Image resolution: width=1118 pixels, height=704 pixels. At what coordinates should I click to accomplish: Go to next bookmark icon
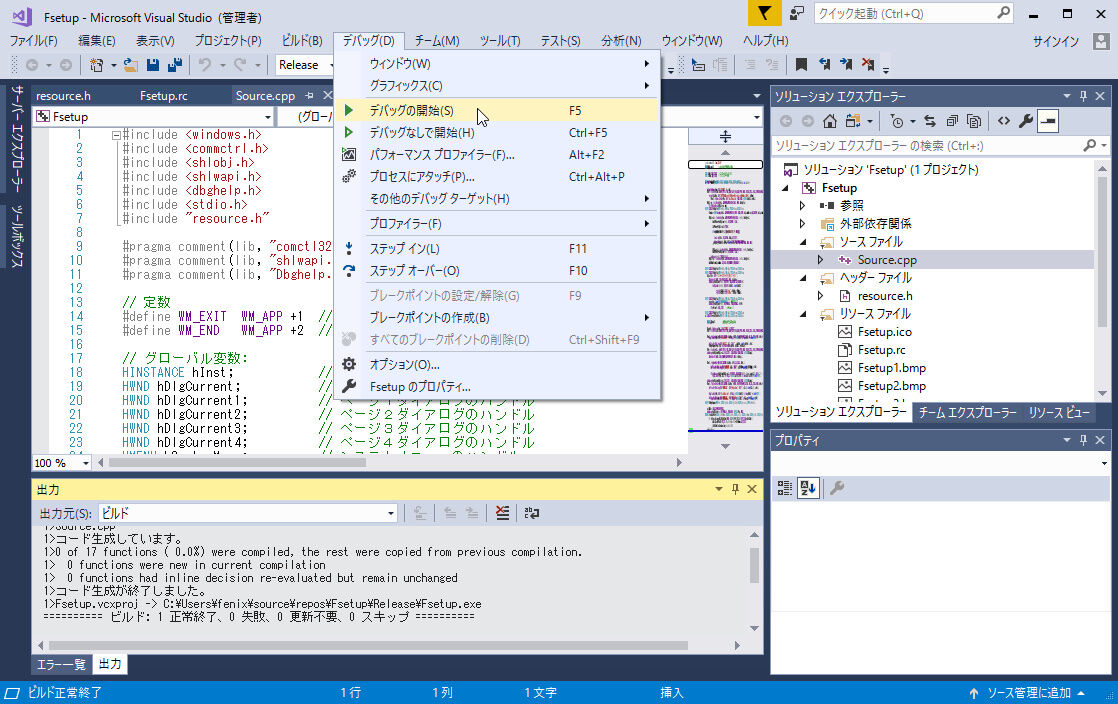pyautogui.click(x=846, y=65)
